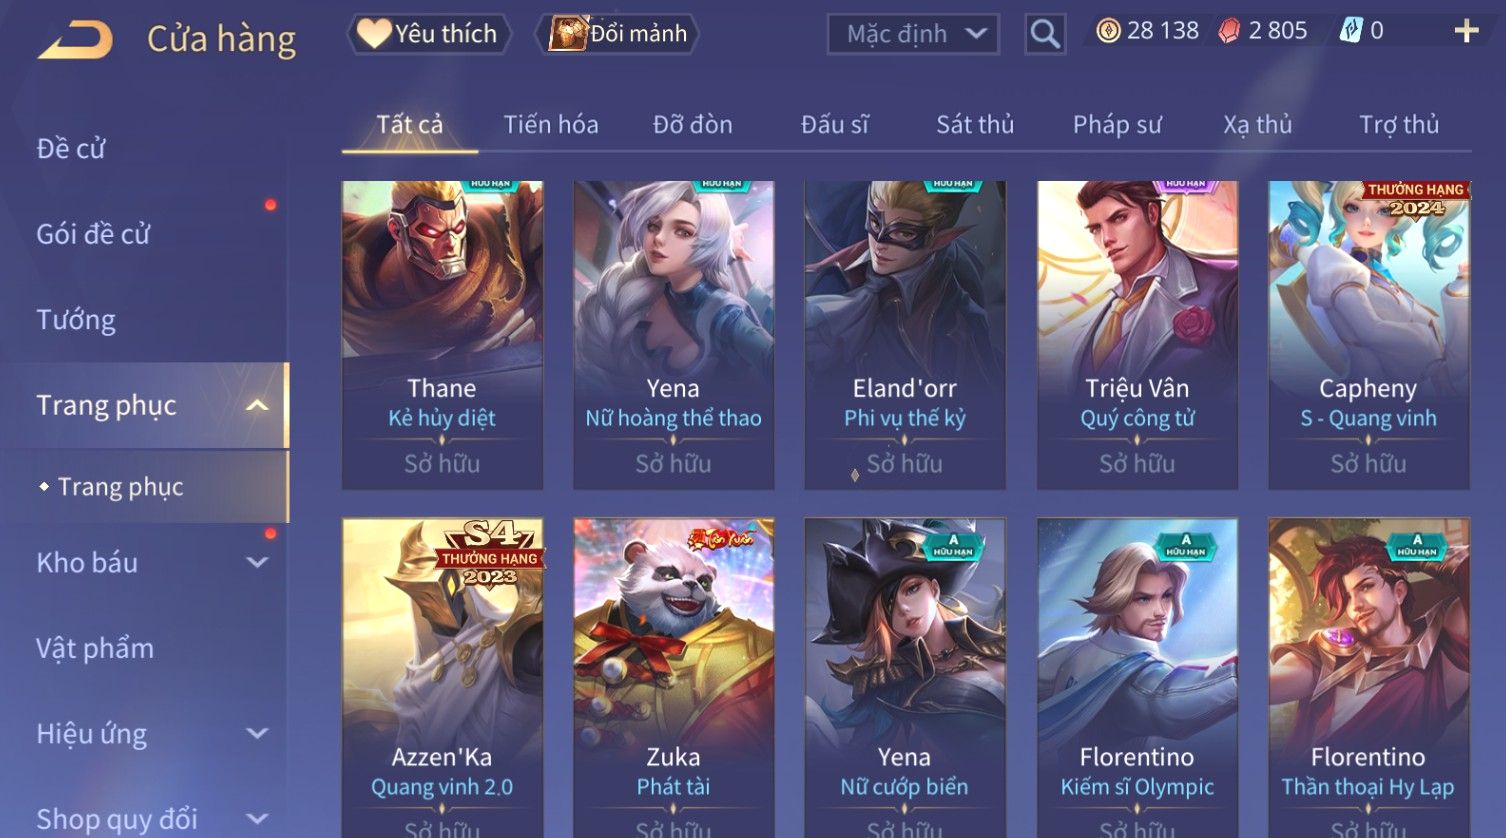Expand the Hiệu ứng sidebar section

(257, 733)
